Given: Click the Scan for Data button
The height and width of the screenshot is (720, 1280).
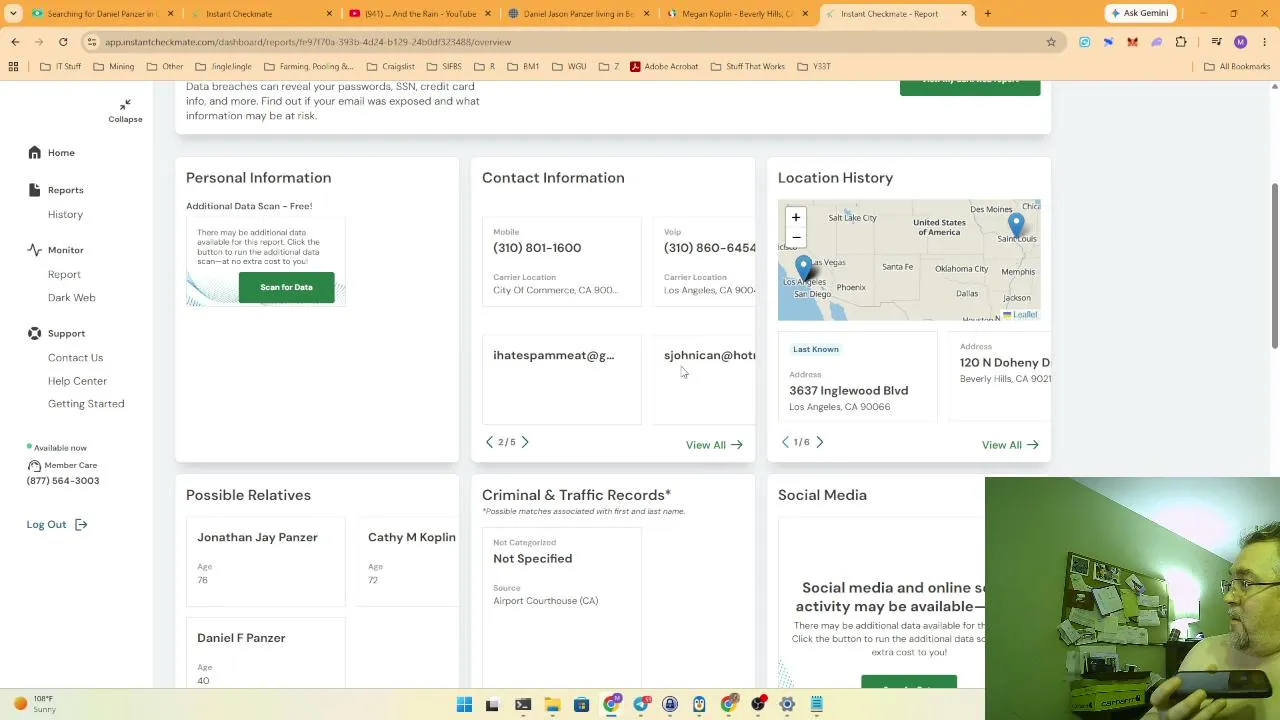Looking at the screenshot, I should click(x=286, y=288).
